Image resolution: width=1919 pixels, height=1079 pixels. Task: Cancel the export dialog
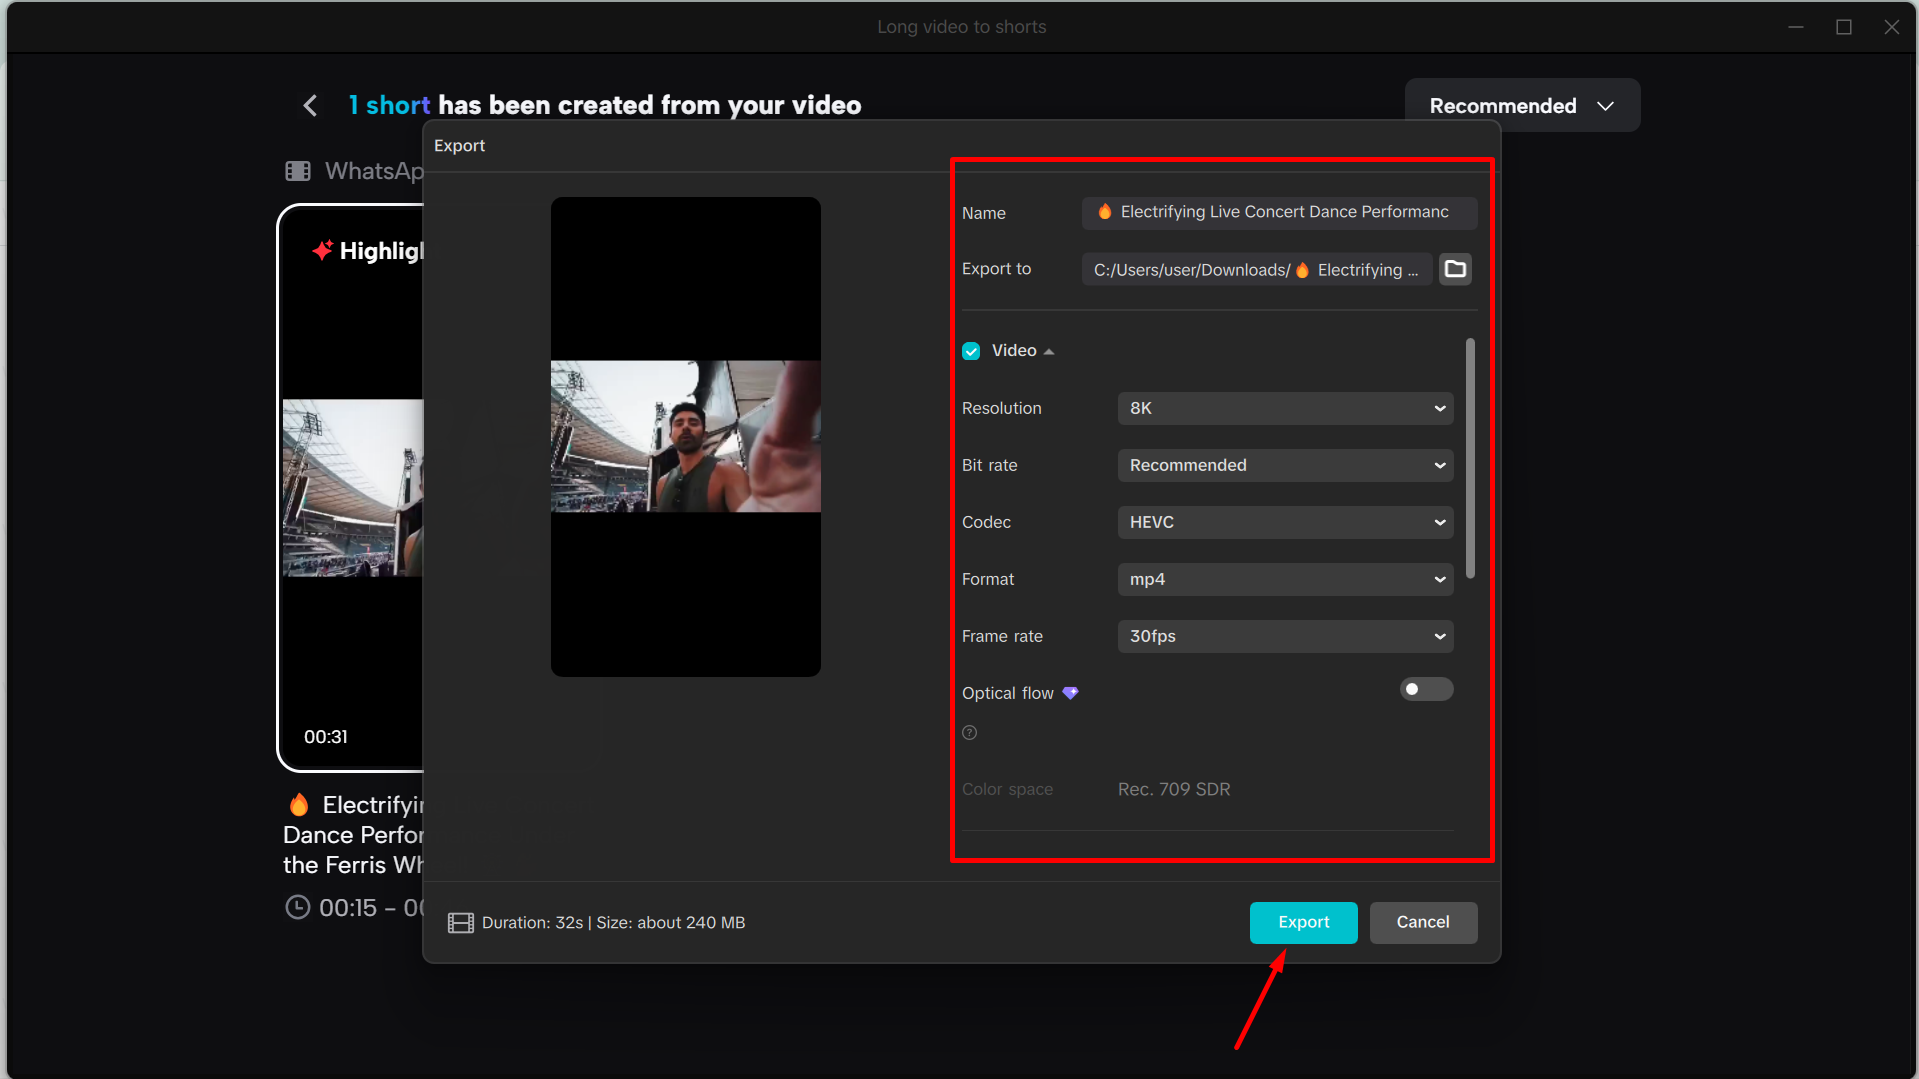1422,922
